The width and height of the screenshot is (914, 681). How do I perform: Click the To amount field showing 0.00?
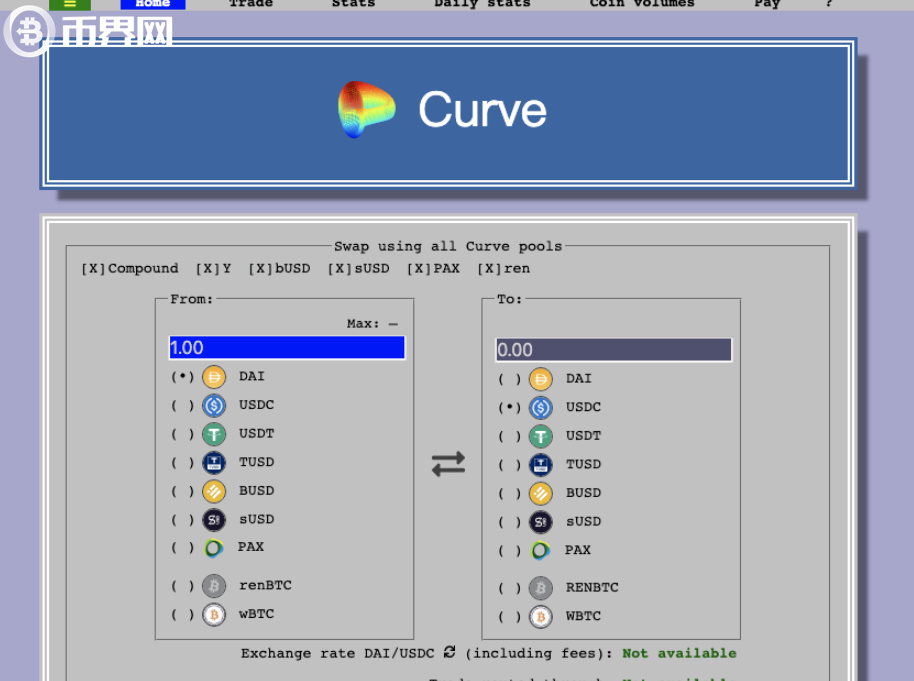coord(614,350)
